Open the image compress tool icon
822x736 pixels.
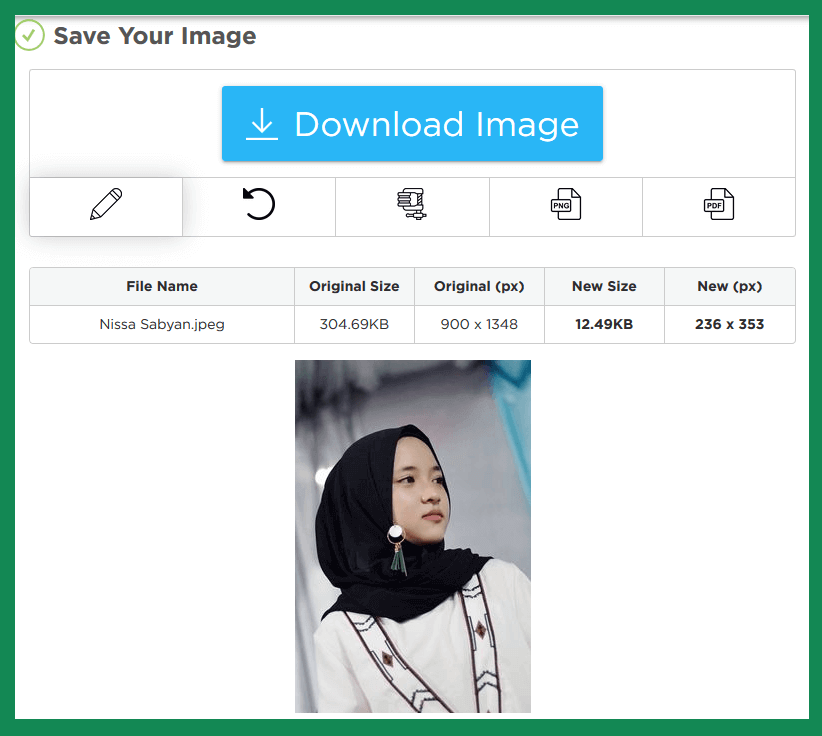point(412,204)
